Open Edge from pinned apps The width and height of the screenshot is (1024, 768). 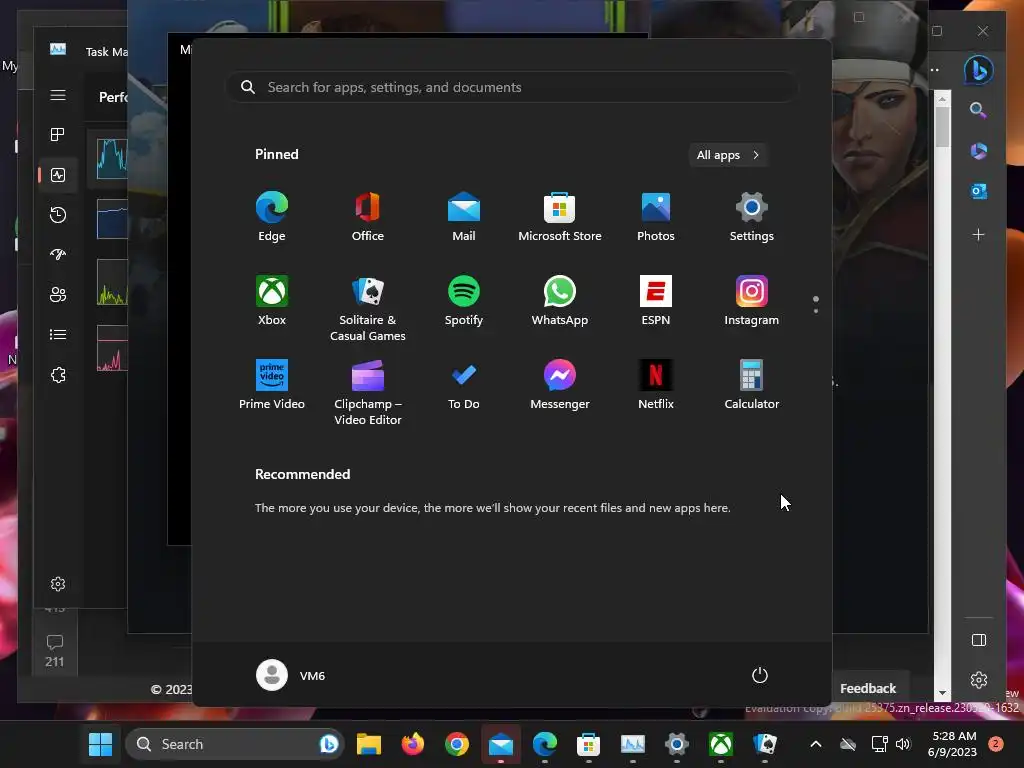[272, 217]
